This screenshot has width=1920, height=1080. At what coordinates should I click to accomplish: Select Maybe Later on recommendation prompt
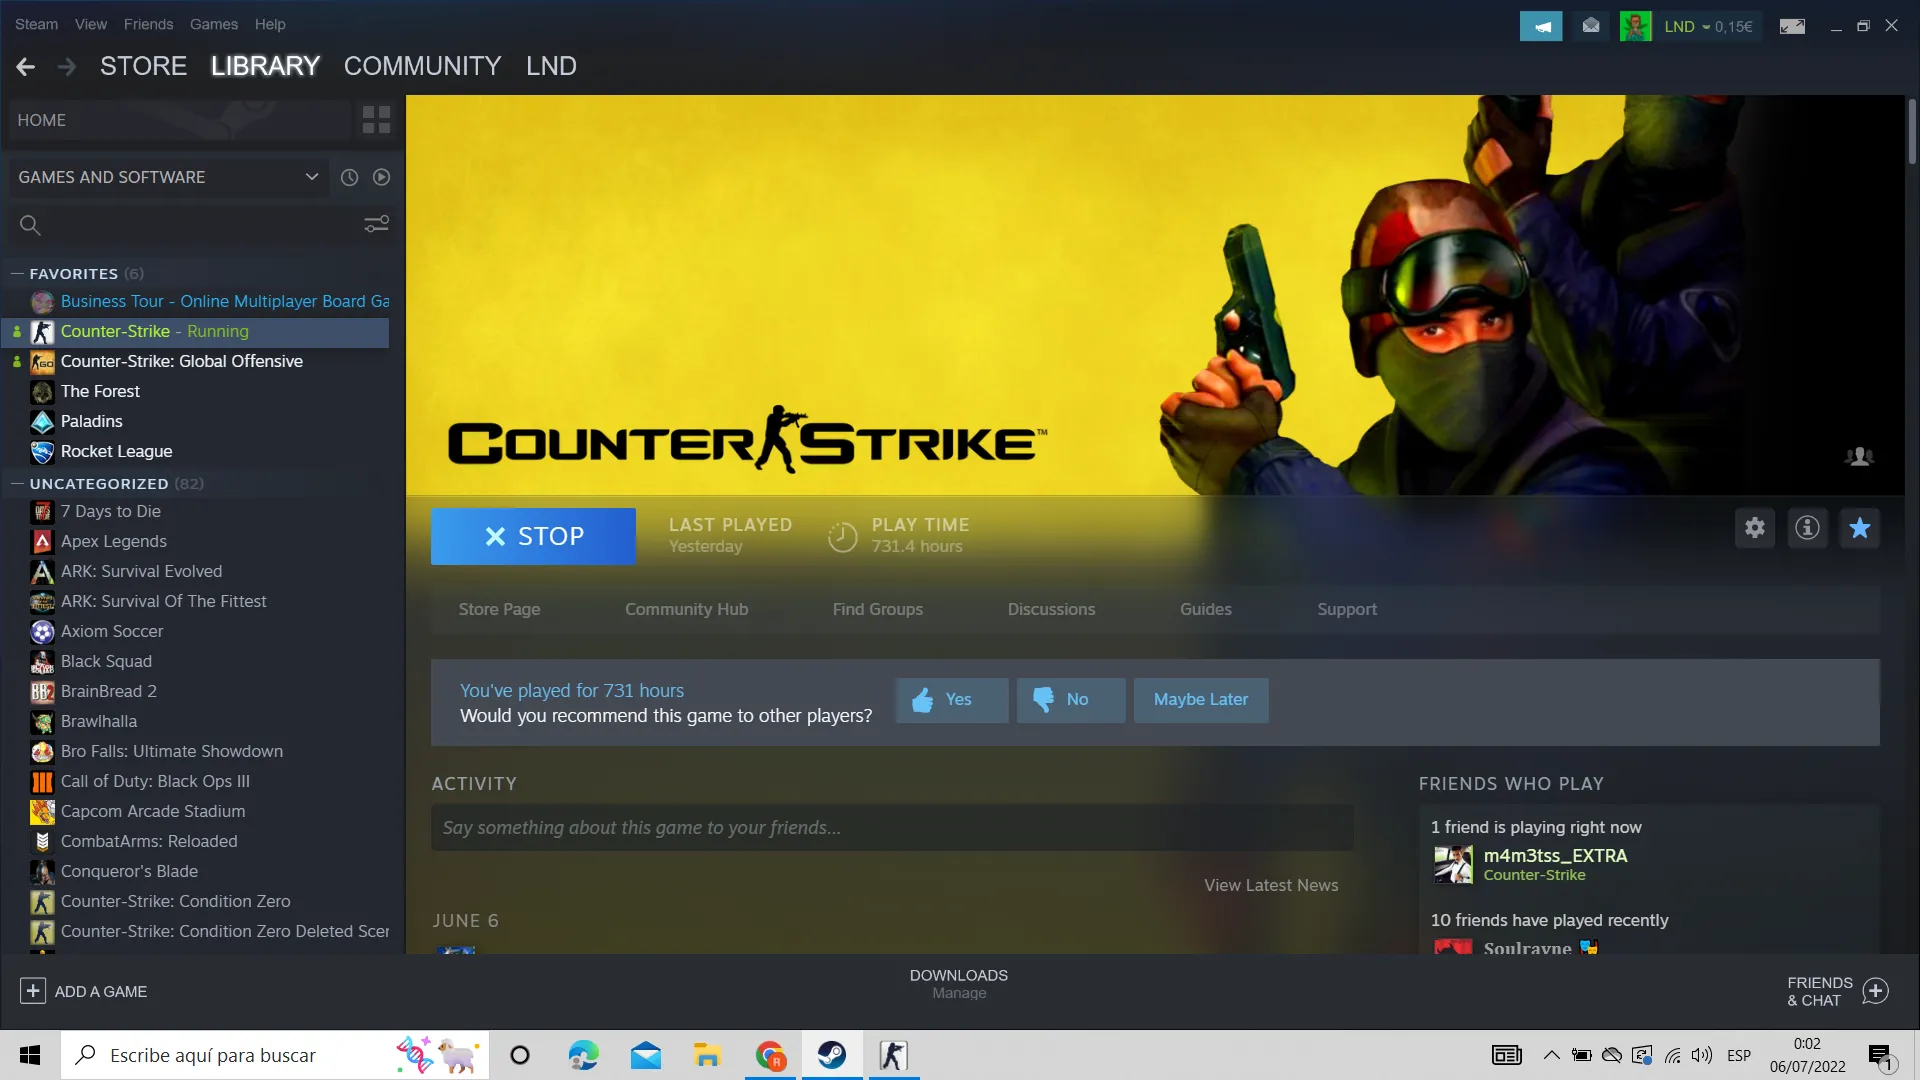click(x=1201, y=700)
